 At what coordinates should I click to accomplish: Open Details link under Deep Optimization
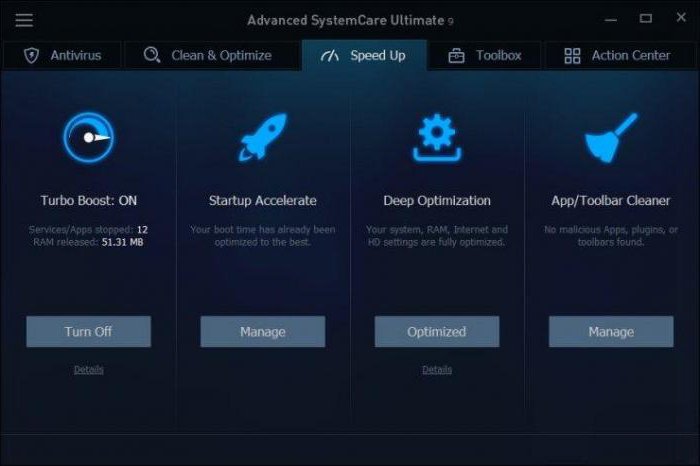(x=437, y=369)
